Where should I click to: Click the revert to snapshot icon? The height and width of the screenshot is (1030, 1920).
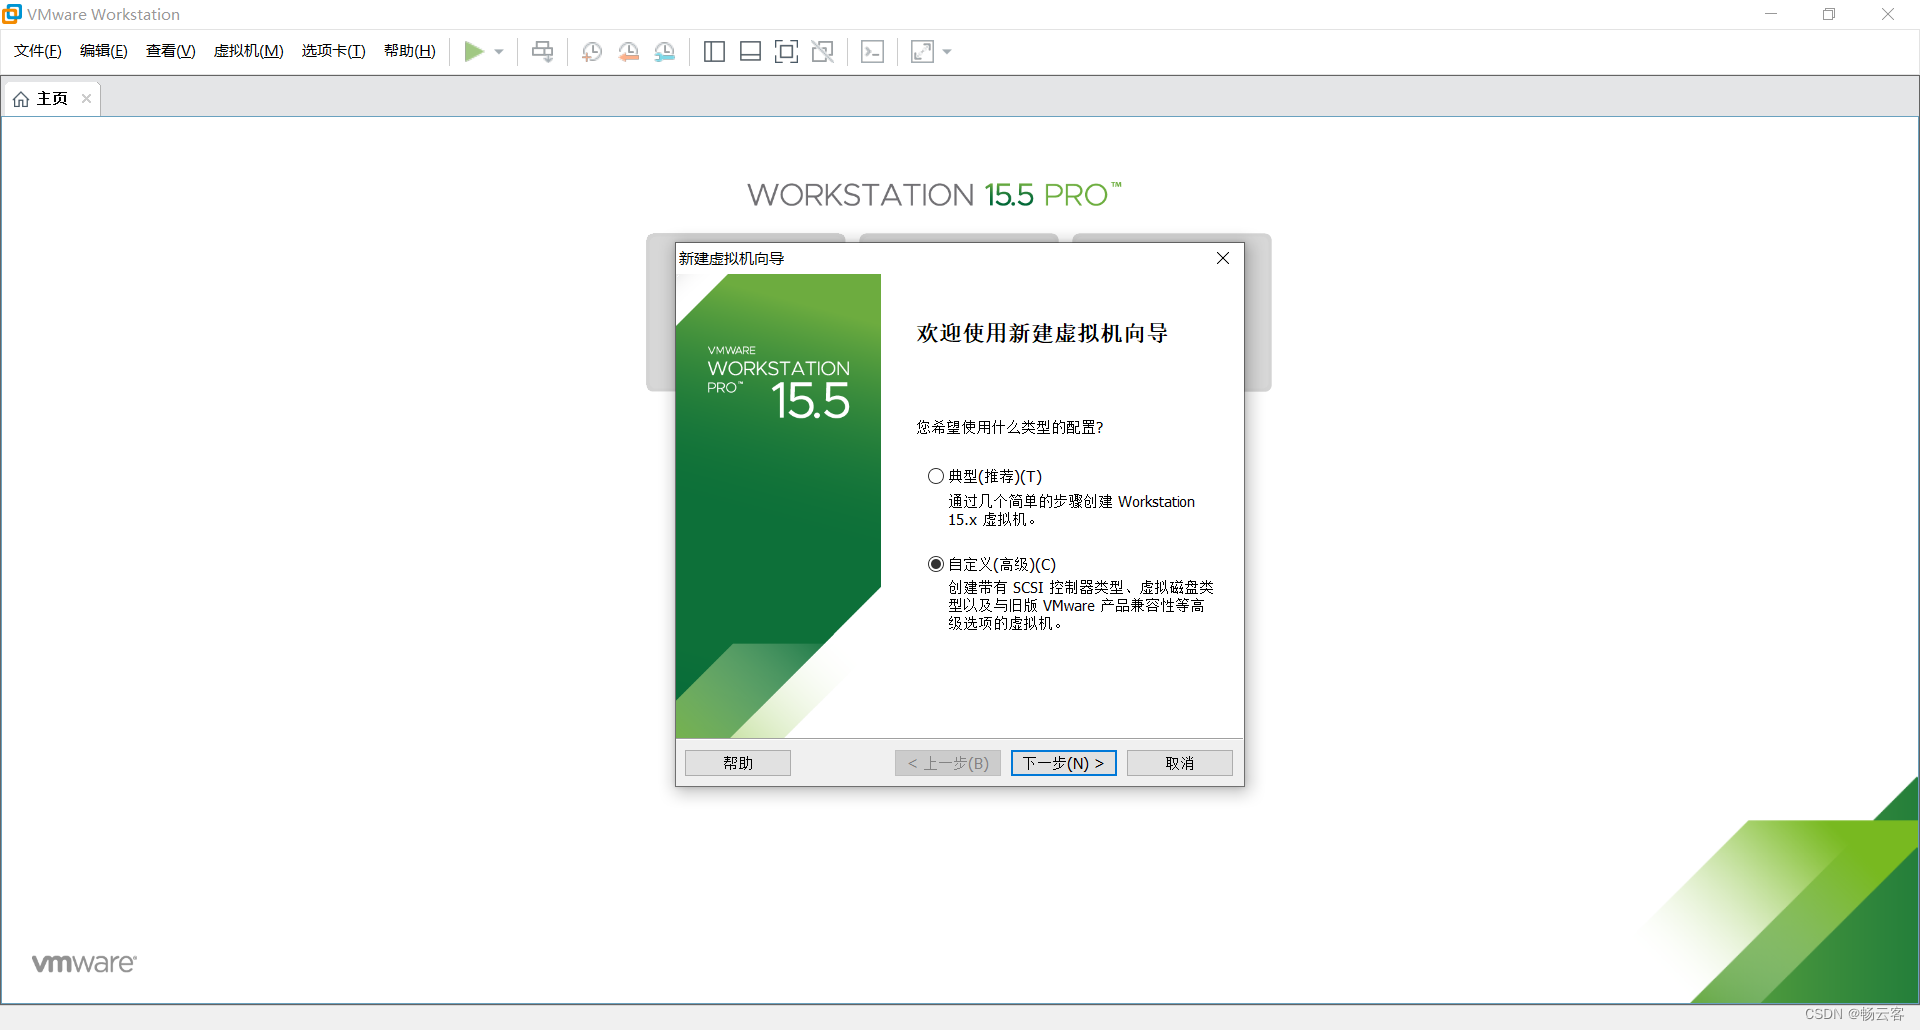628,52
